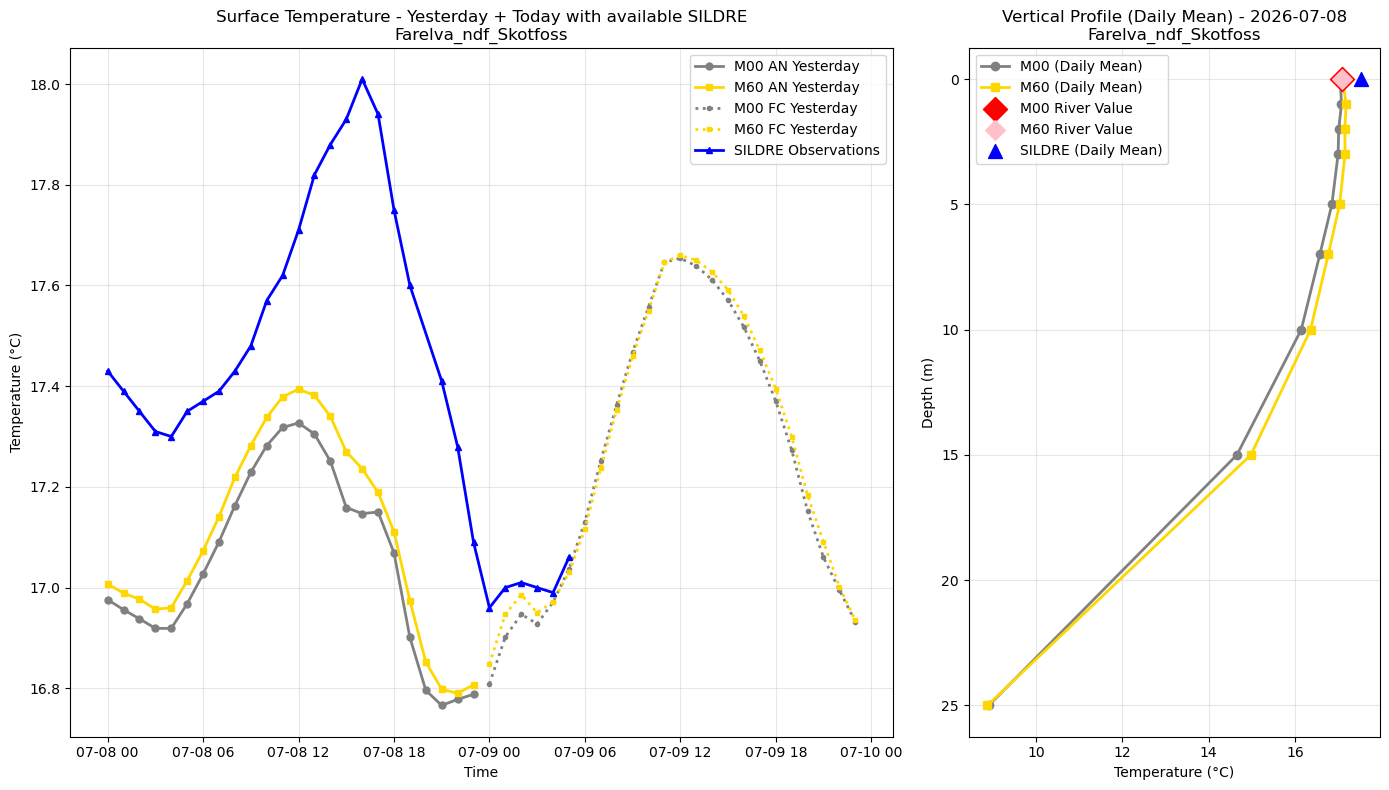Click the 'Vertical Profile (Daily Mean) - 2026-07-08' title

[x=1174, y=17]
